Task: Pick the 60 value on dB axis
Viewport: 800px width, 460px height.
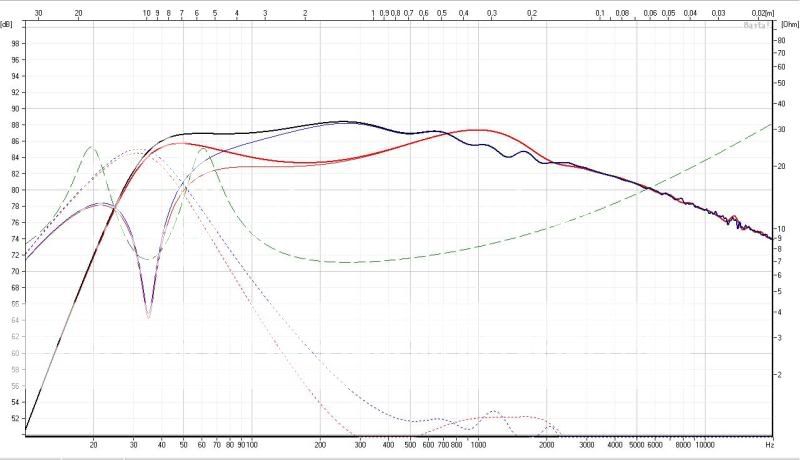Action: click(14, 353)
